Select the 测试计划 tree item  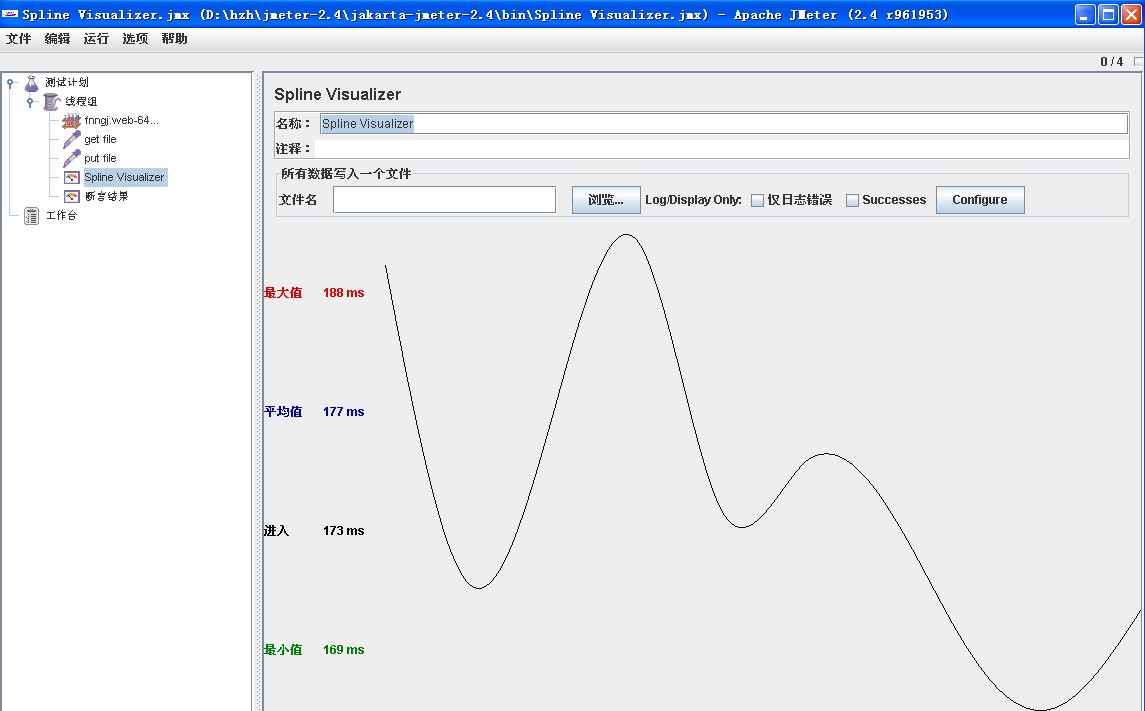66,82
